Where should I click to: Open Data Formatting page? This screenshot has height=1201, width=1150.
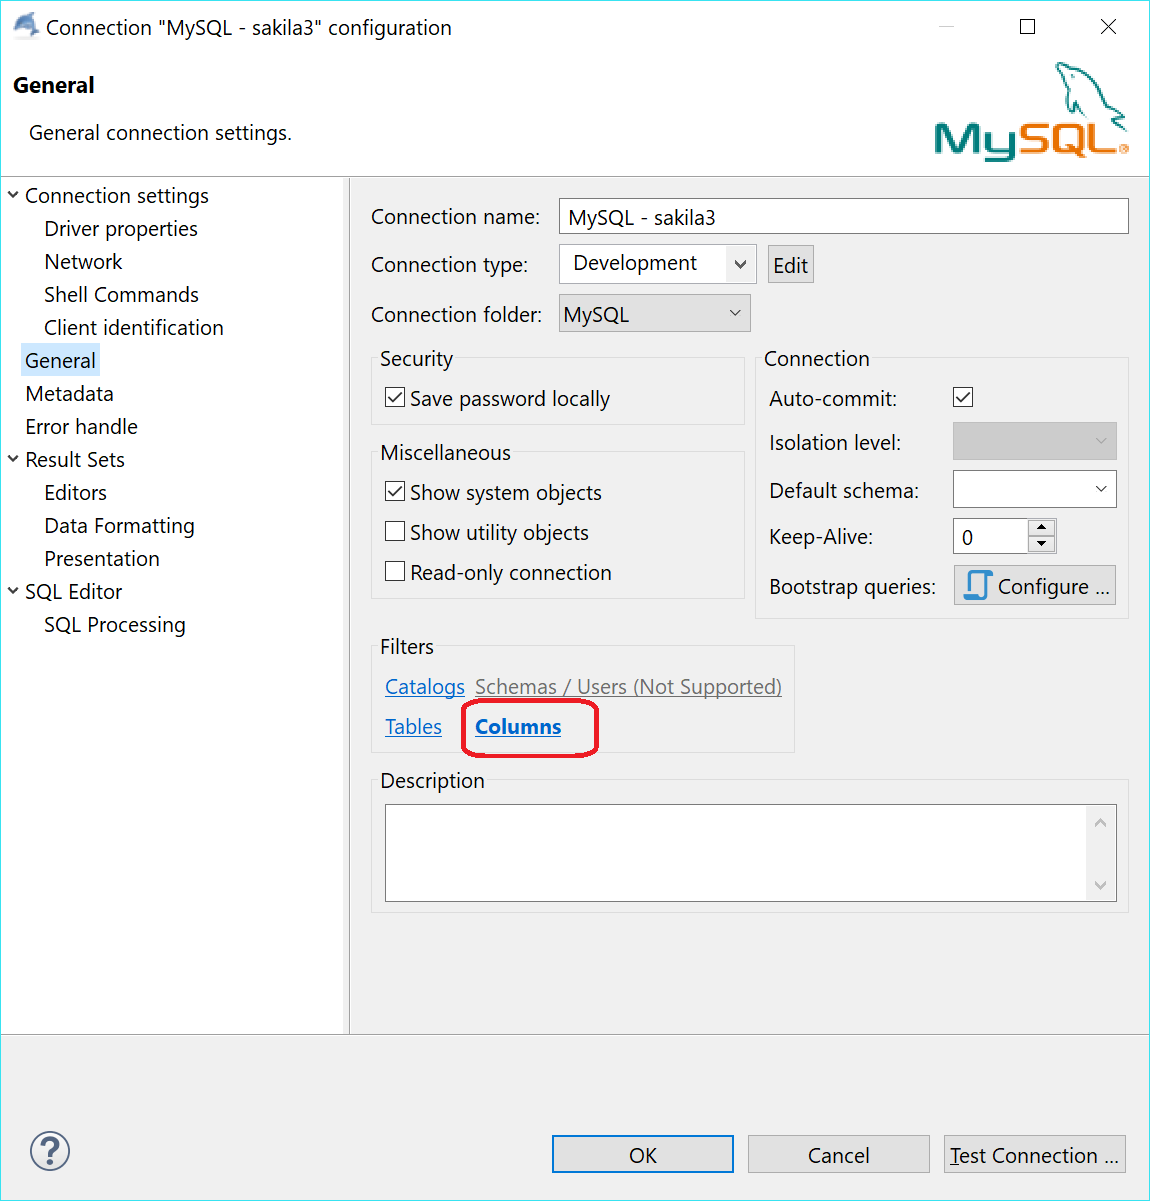click(119, 526)
